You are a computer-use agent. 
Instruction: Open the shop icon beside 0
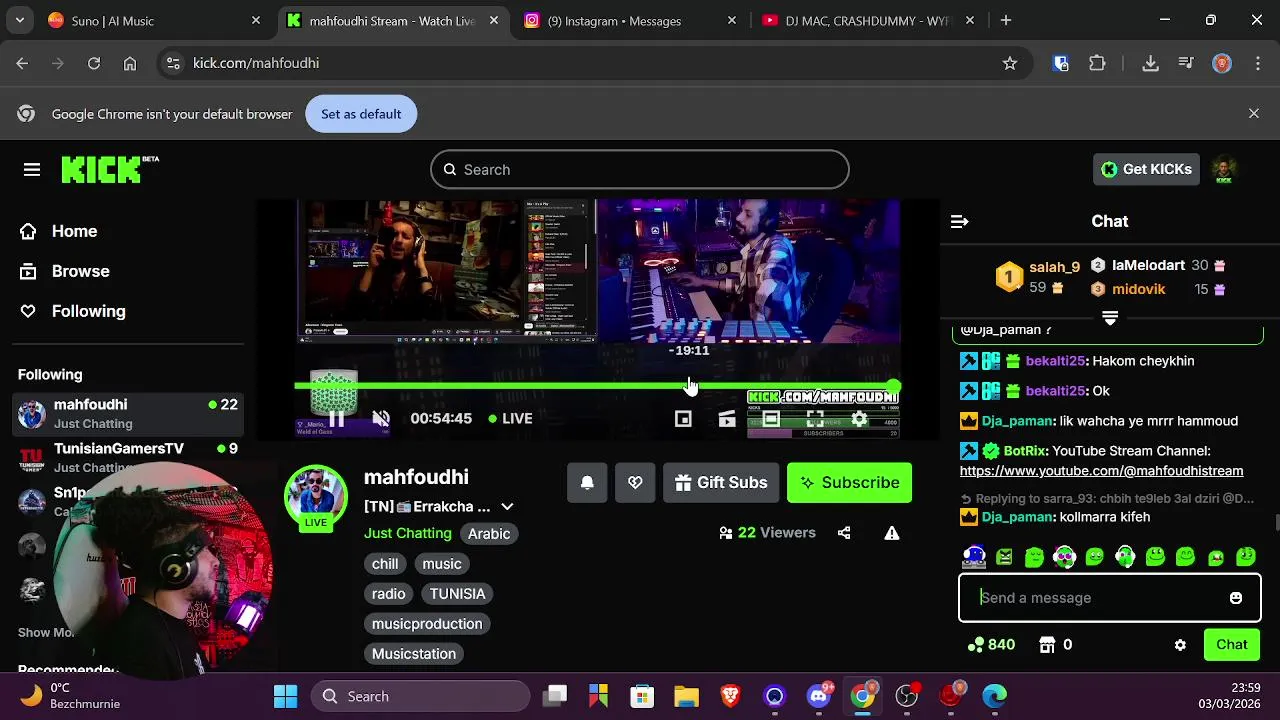coord(1047,645)
